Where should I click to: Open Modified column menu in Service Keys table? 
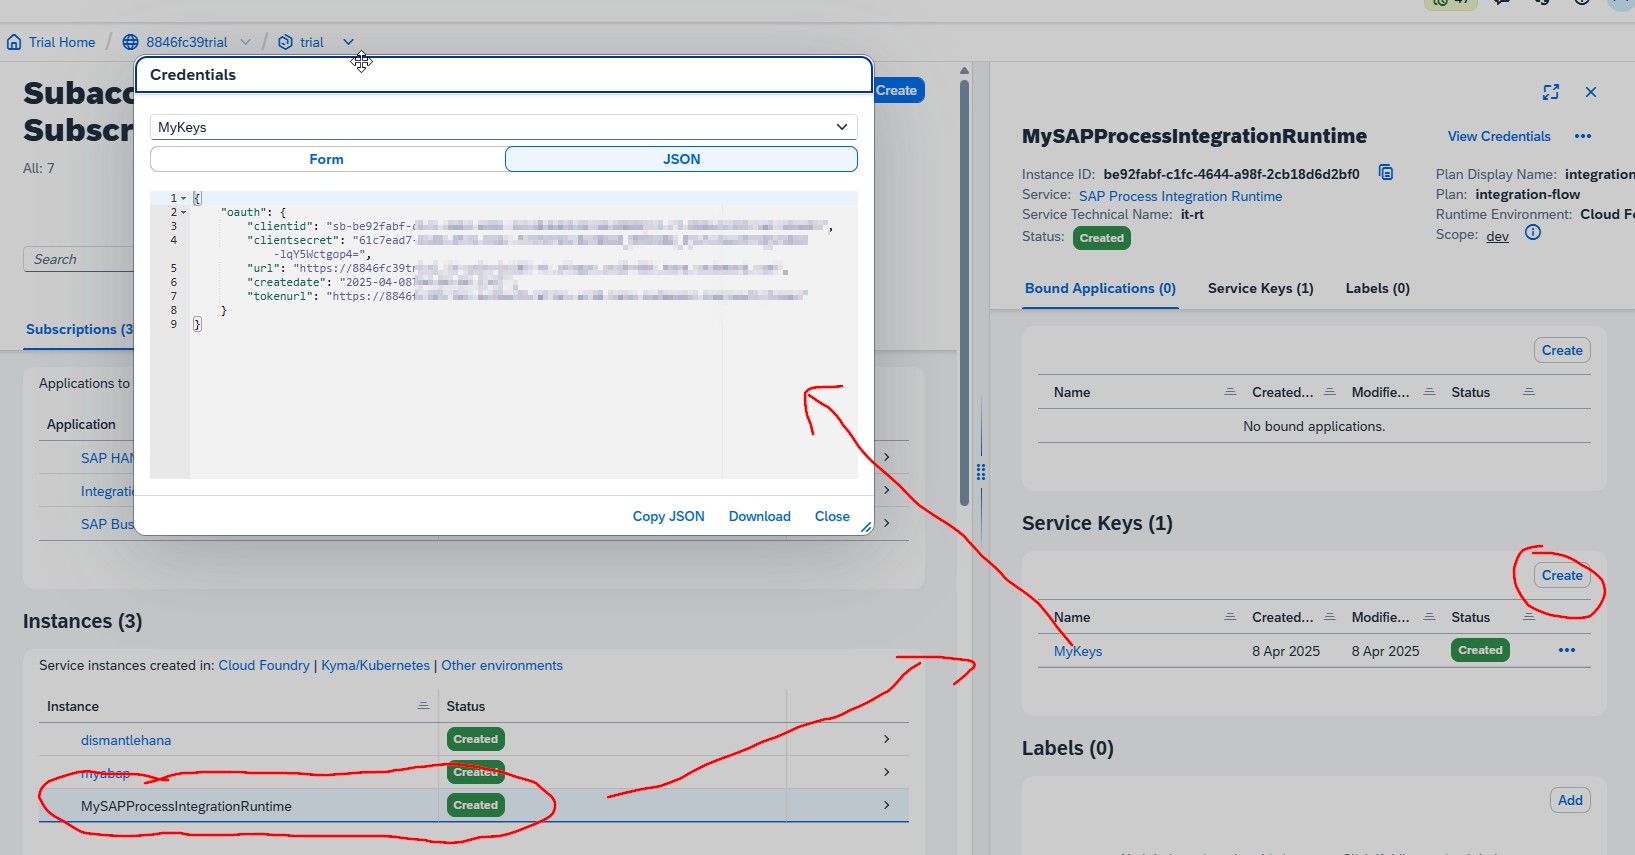(x=1430, y=617)
